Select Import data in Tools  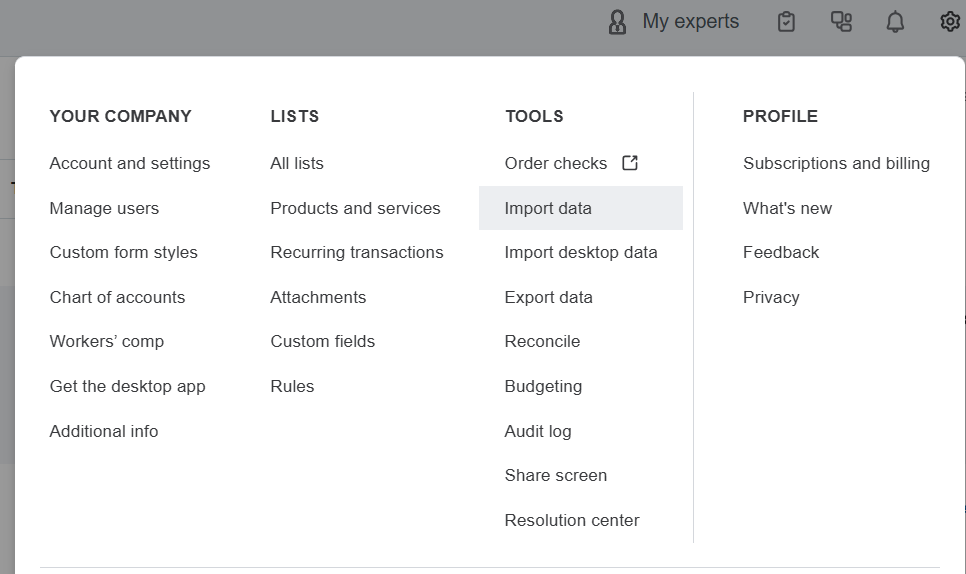coord(548,208)
